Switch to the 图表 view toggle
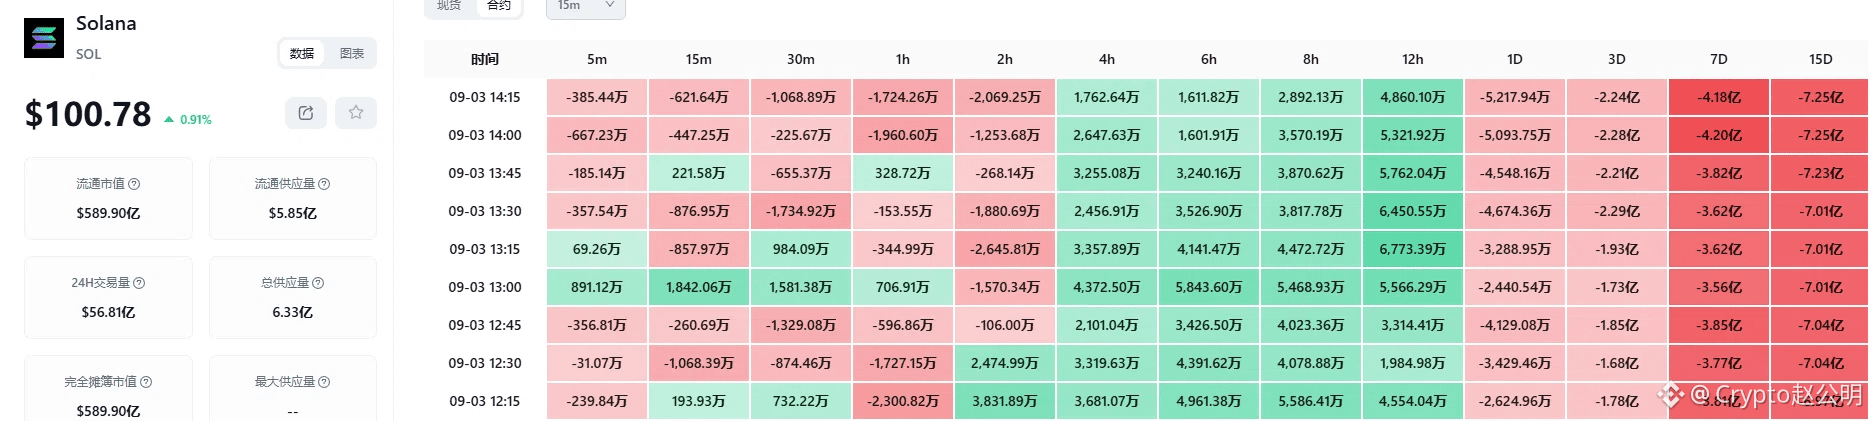 352,54
